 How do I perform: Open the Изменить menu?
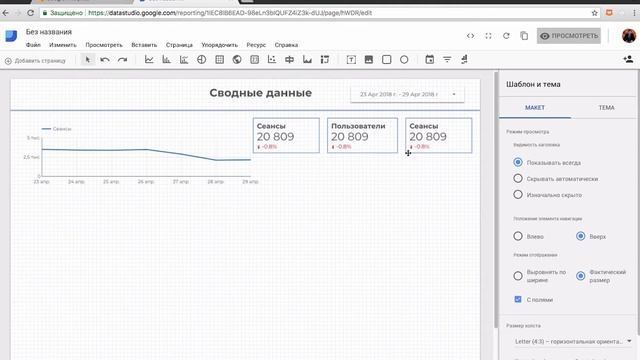63,45
